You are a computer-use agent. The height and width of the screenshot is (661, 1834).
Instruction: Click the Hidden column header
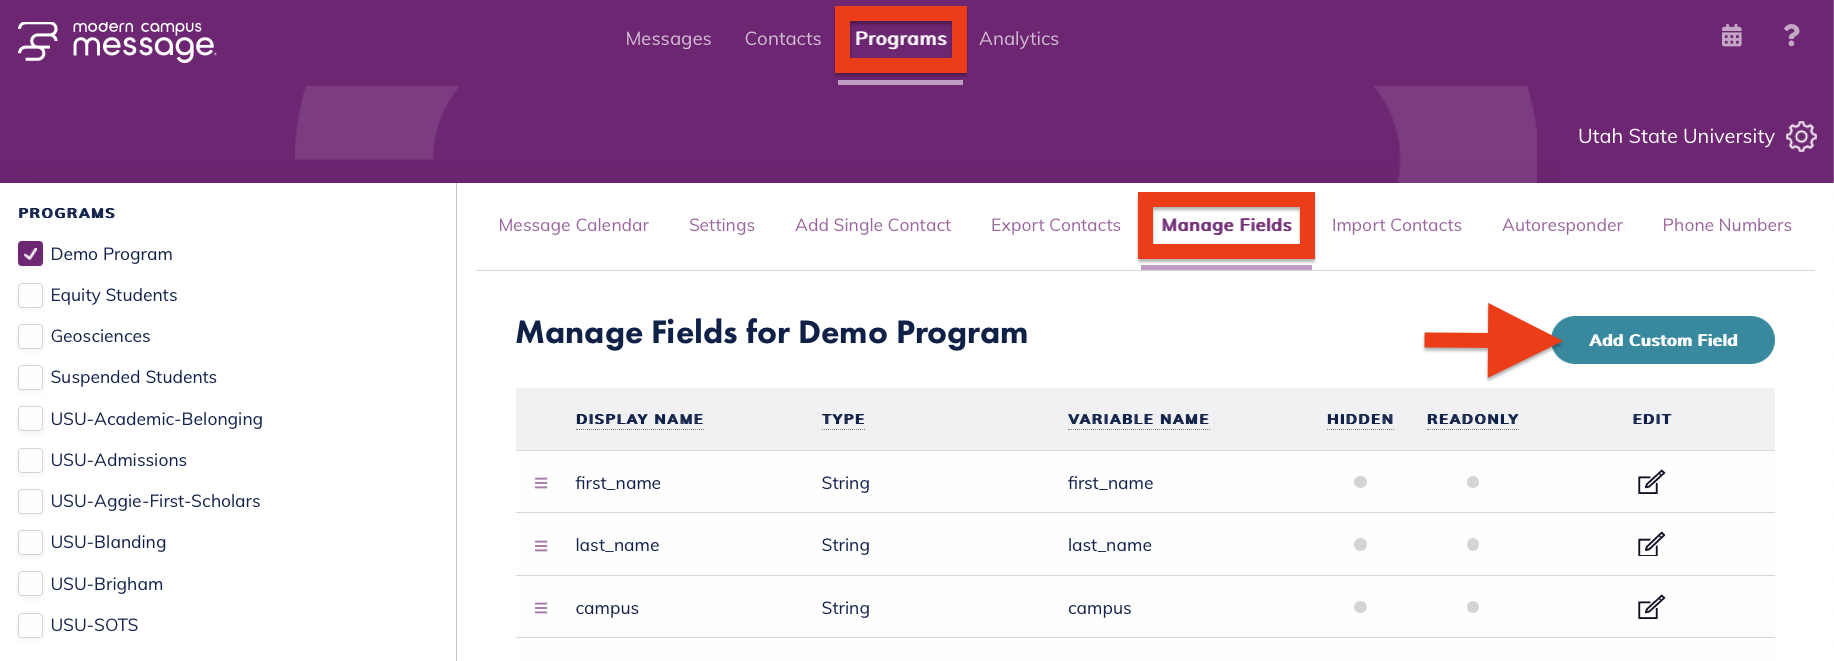point(1360,419)
